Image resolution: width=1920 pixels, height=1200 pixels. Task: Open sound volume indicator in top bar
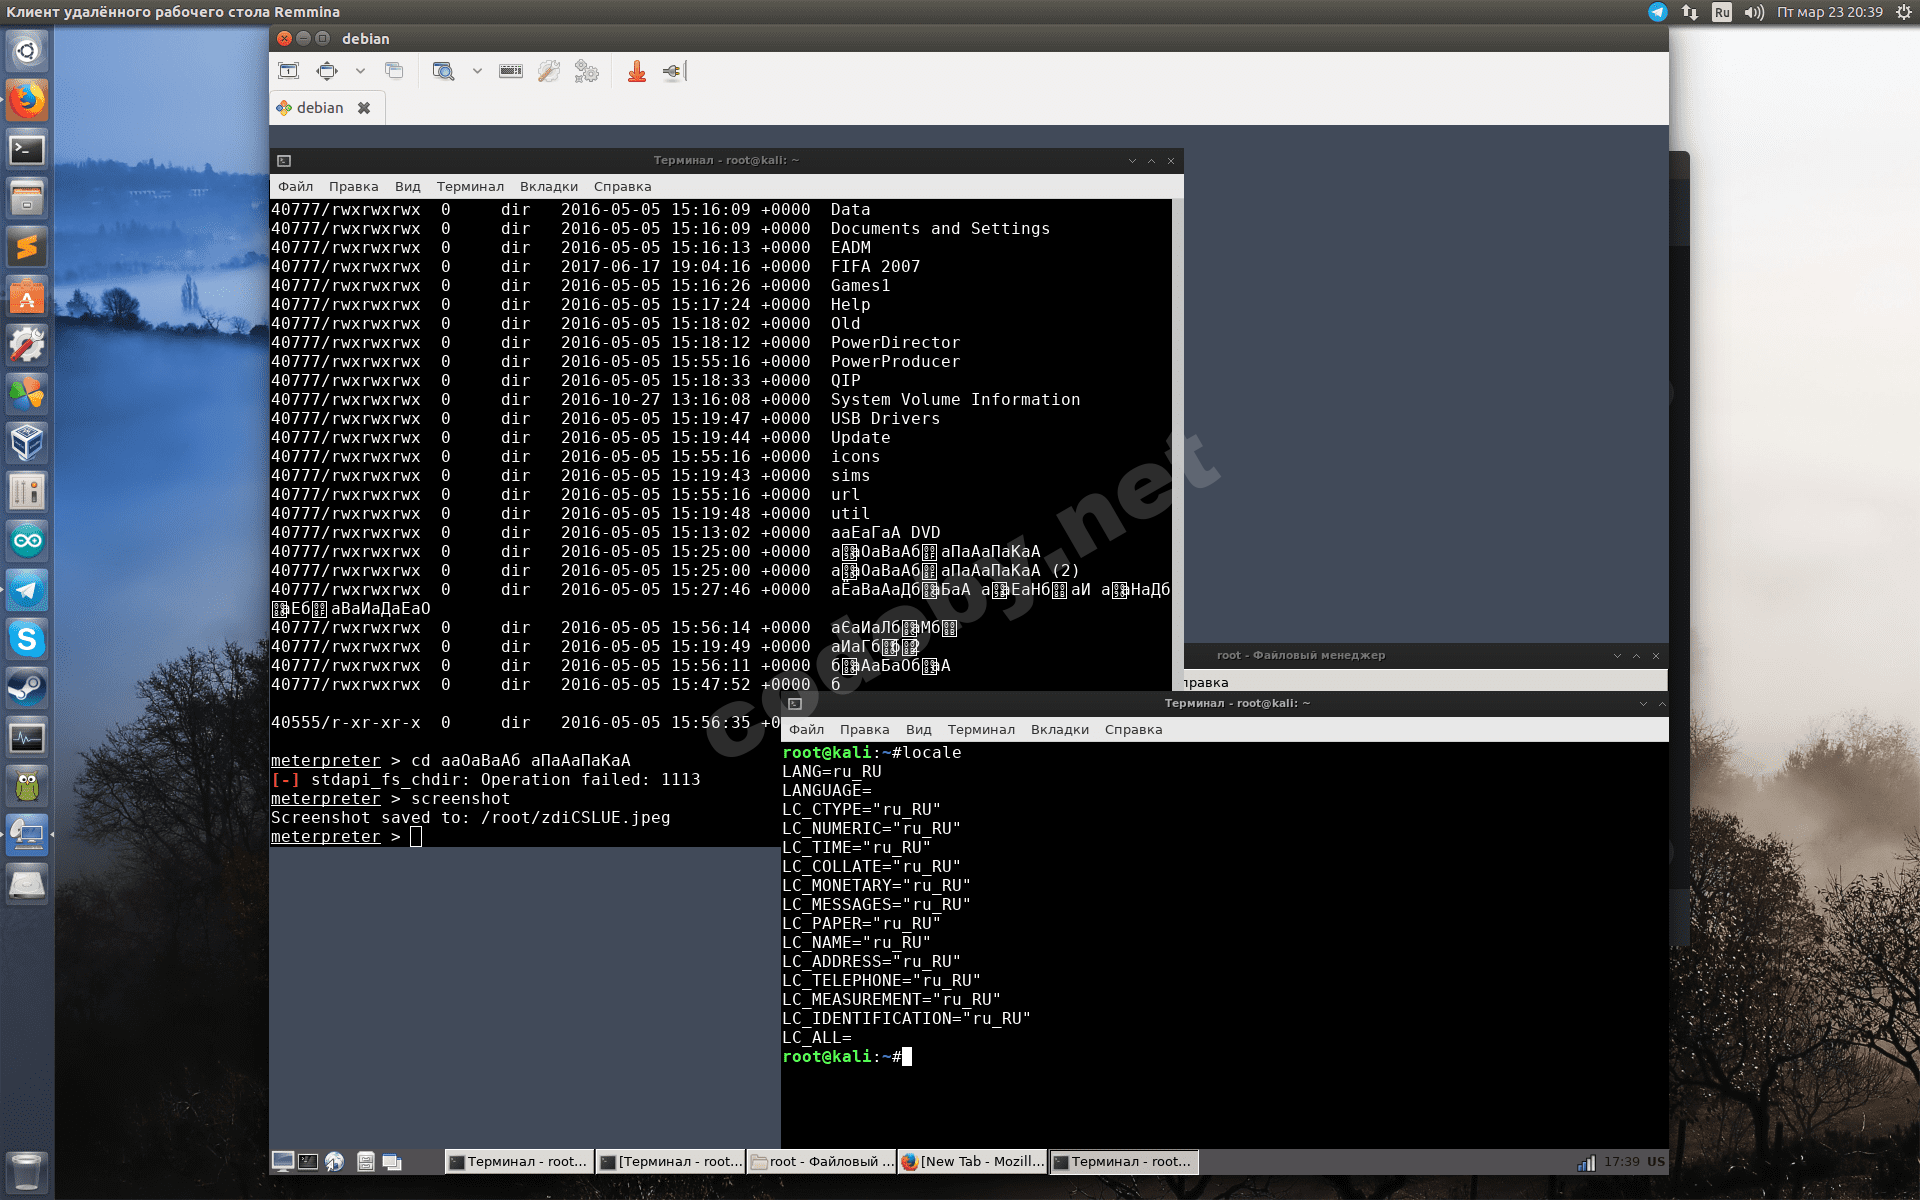[x=1754, y=12]
